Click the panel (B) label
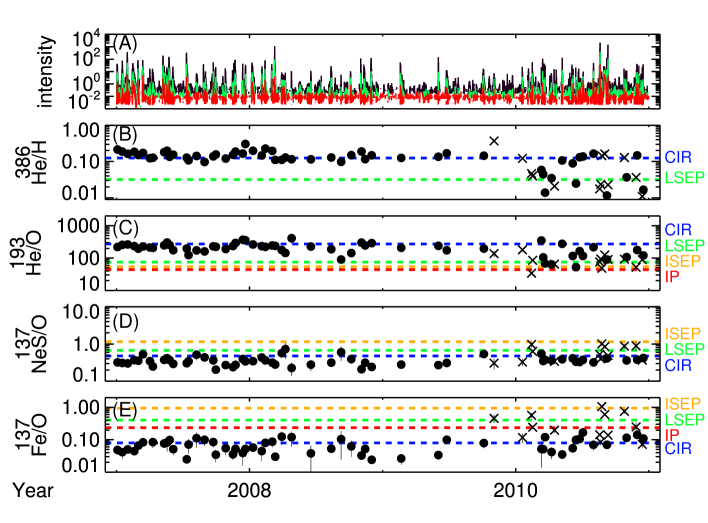Screen dimensions: 708x523 (125, 134)
